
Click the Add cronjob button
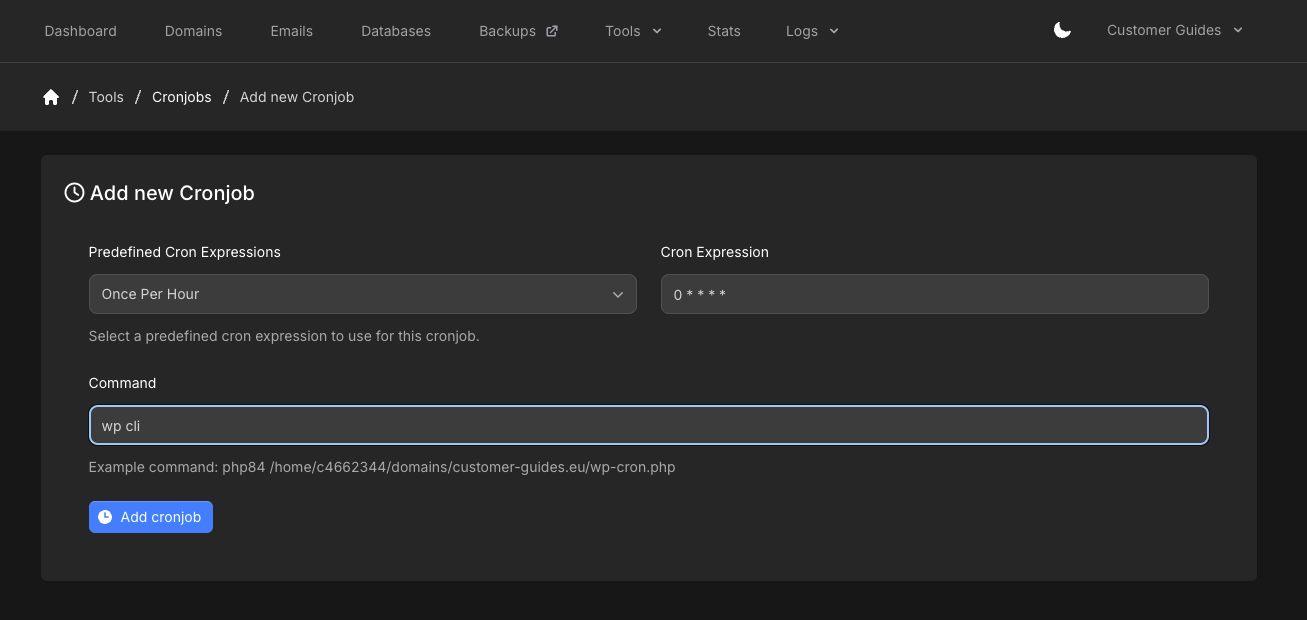[x=151, y=517]
